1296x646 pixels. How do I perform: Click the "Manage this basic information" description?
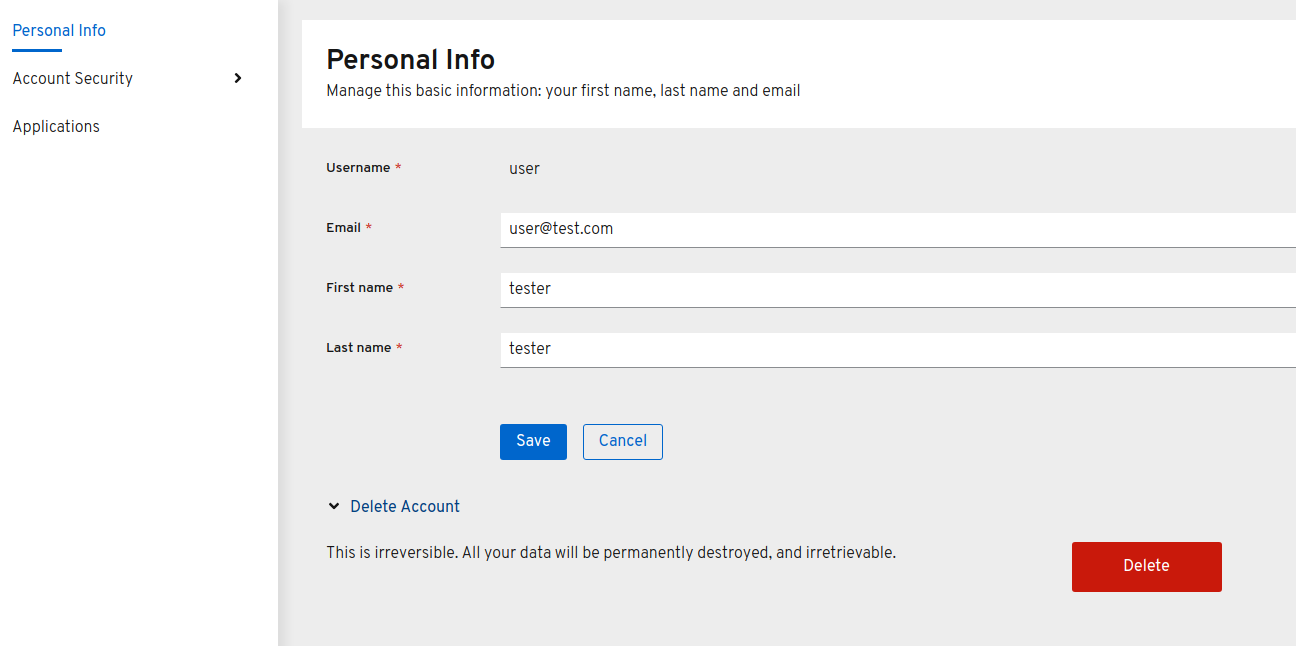(x=563, y=90)
